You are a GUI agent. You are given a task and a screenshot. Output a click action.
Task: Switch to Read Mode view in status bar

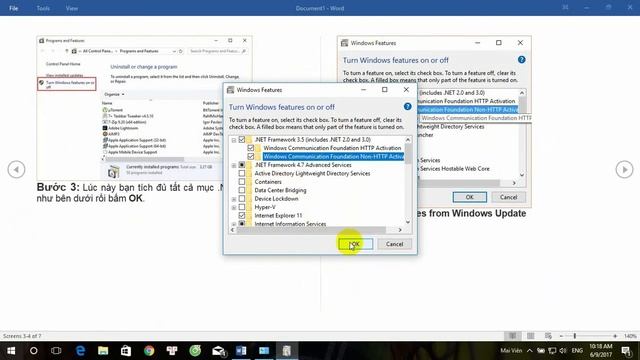coord(512,336)
